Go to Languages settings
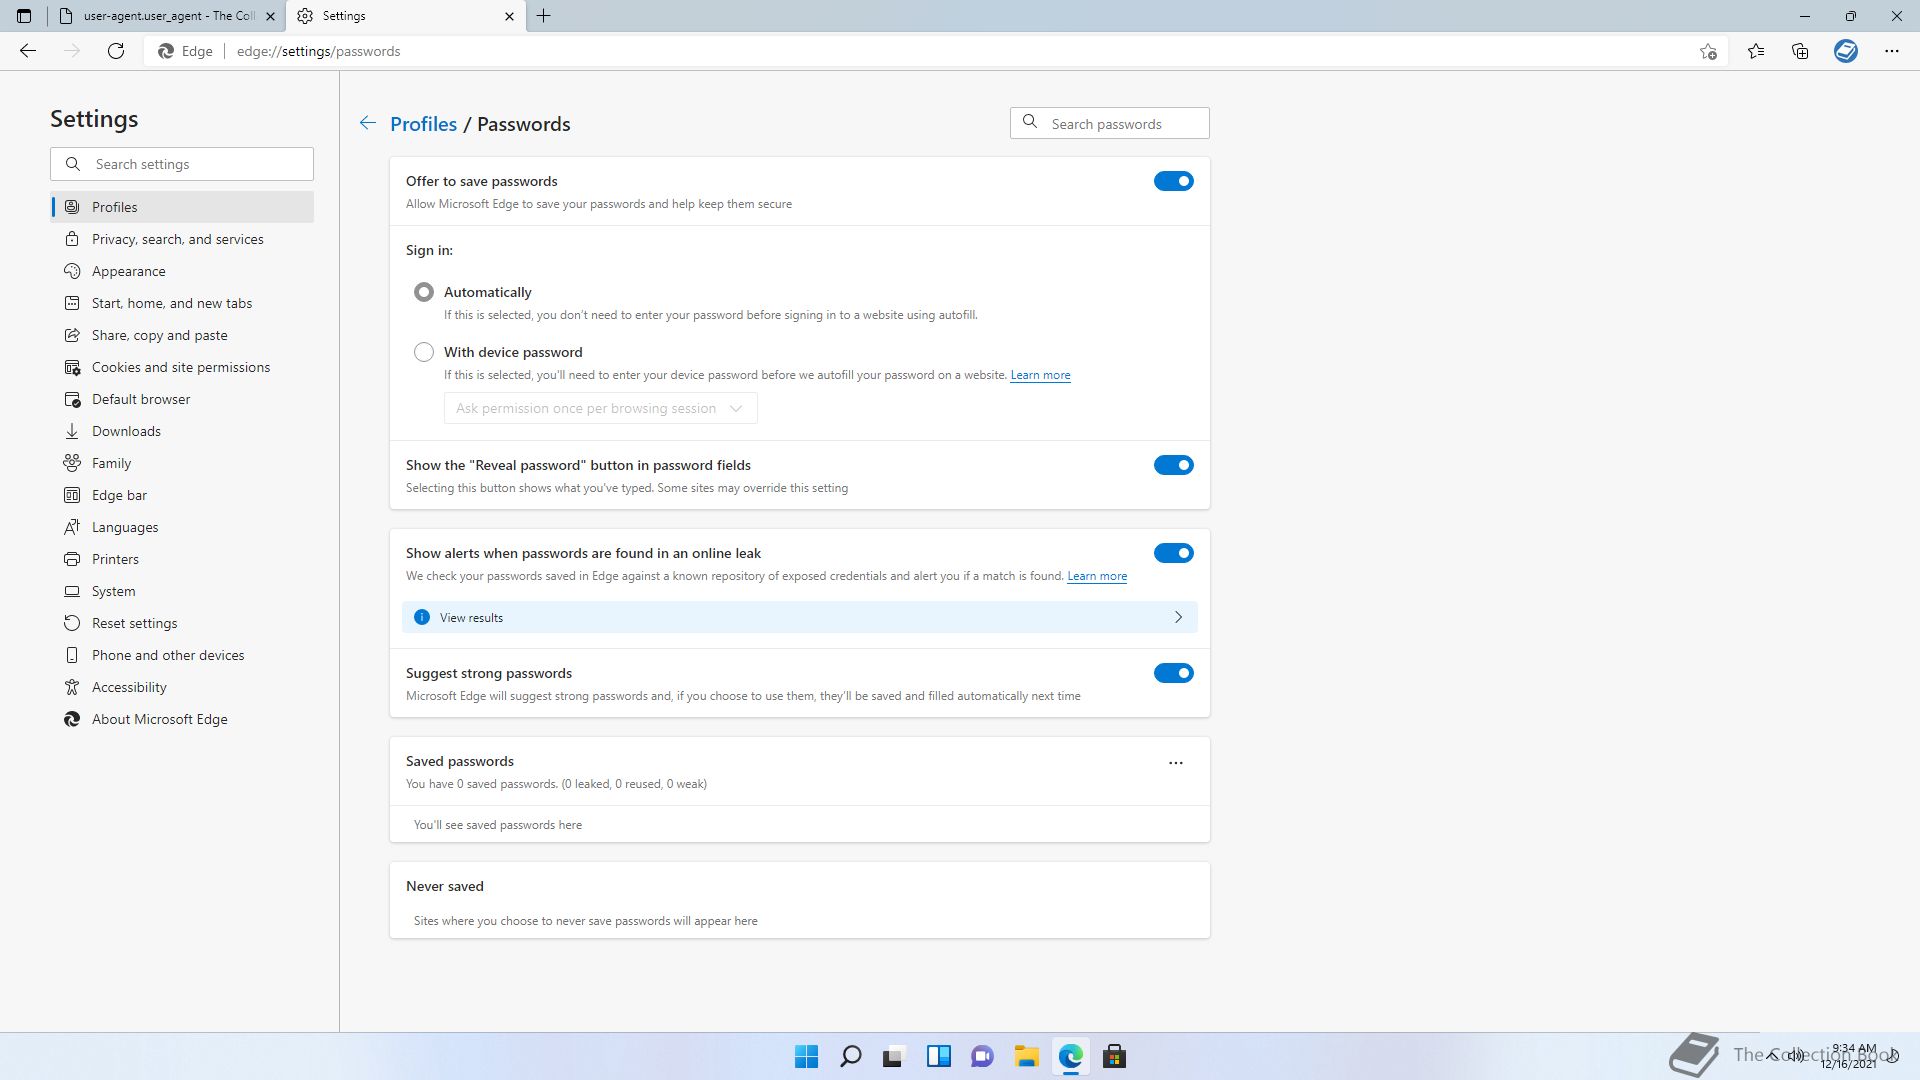The height and width of the screenshot is (1080, 1920). [x=182, y=527]
